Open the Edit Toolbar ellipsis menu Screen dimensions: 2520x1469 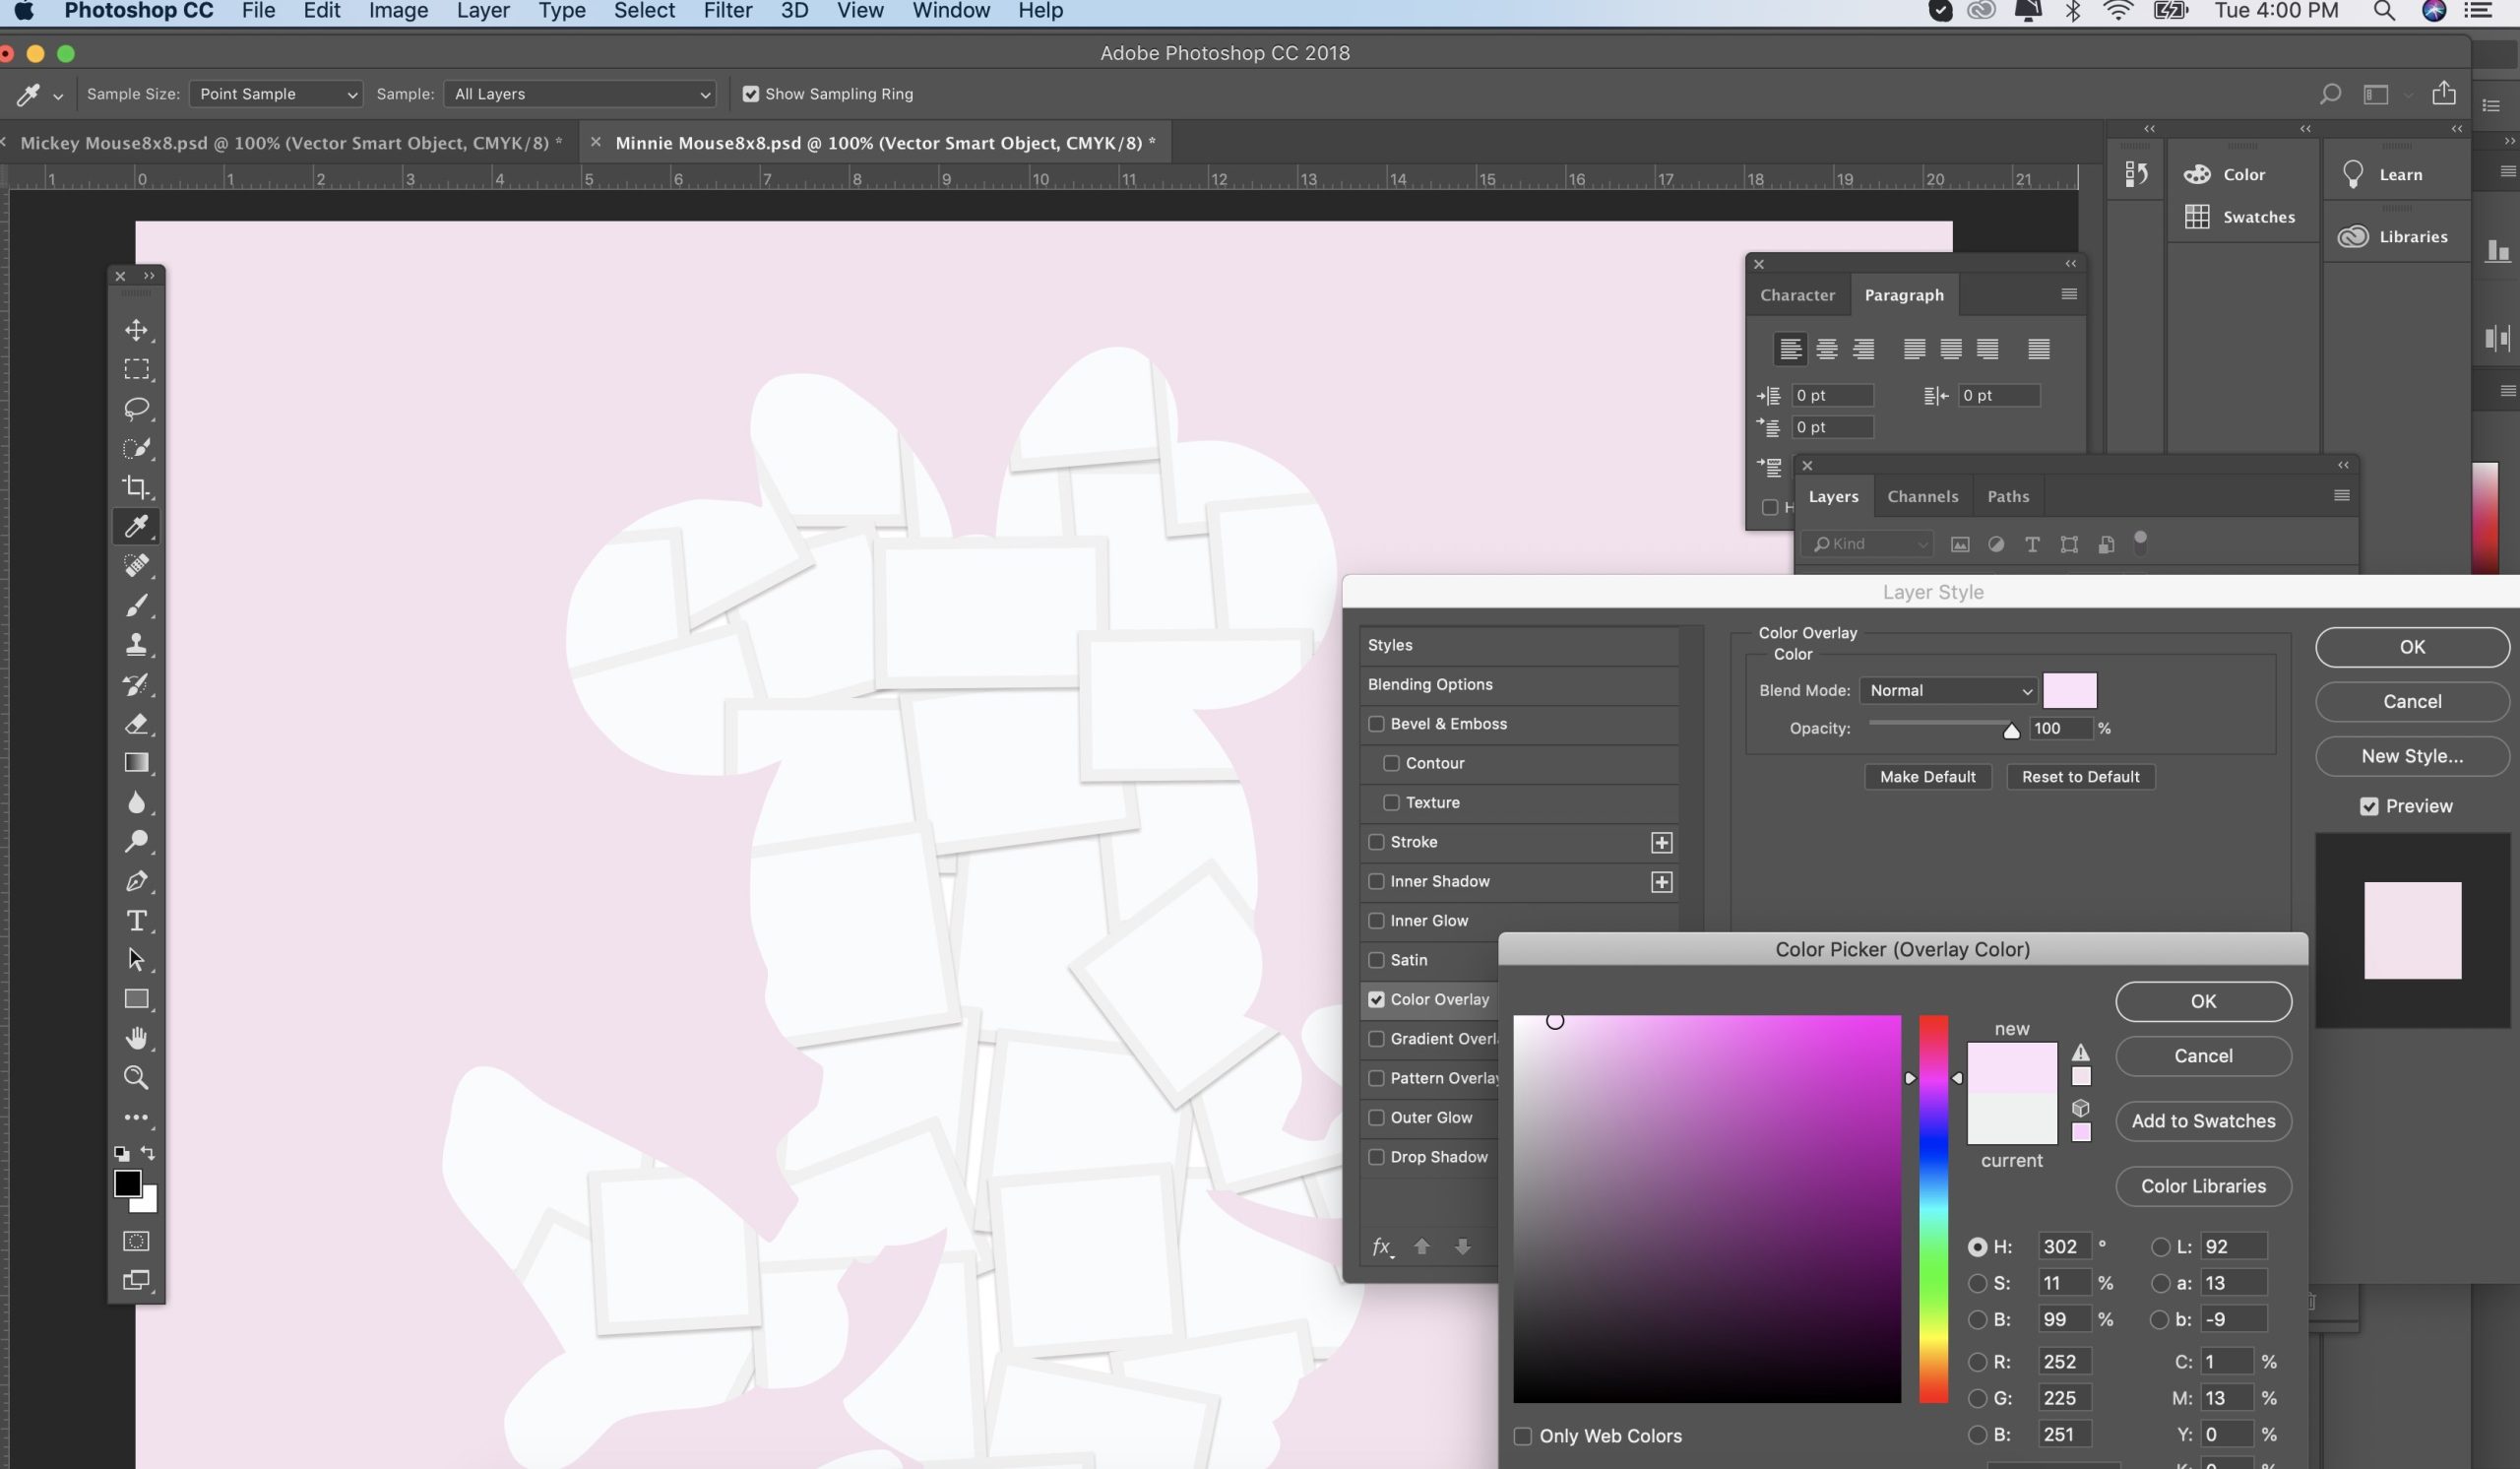[x=136, y=1117]
